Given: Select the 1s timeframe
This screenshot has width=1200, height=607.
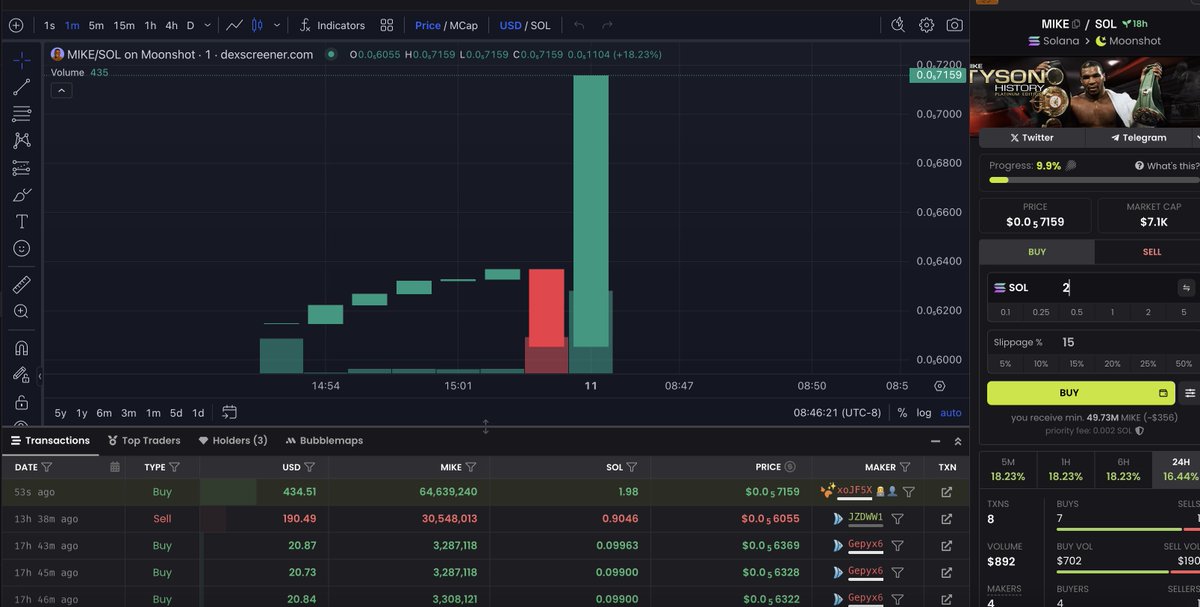Looking at the screenshot, I should pos(49,25).
